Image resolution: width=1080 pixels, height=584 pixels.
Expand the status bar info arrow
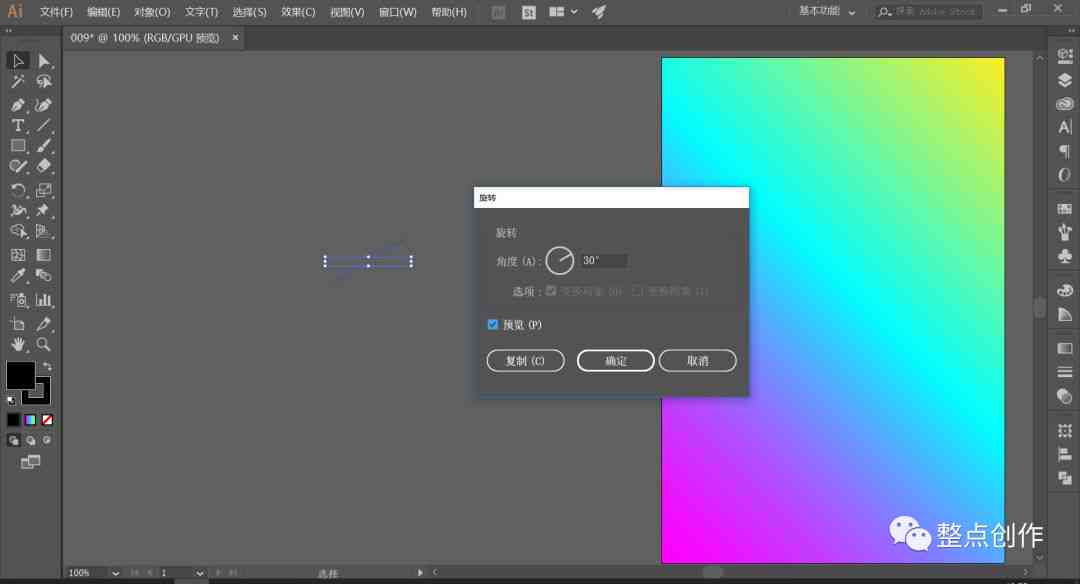(420, 573)
